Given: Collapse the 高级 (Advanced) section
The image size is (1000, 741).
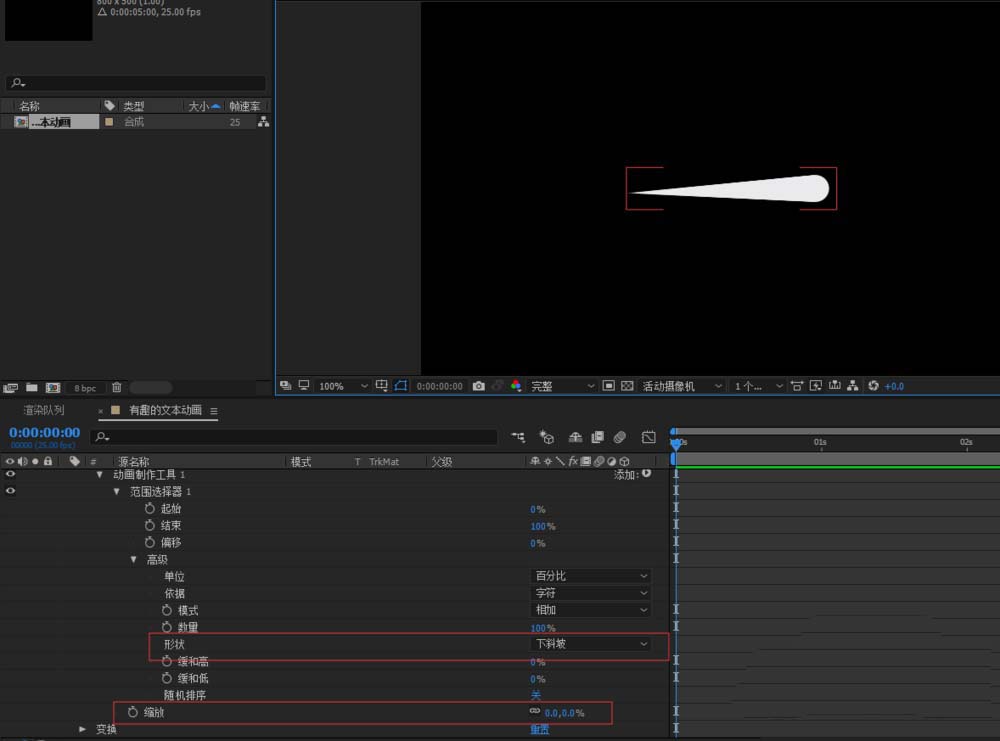Looking at the screenshot, I should point(133,559).
